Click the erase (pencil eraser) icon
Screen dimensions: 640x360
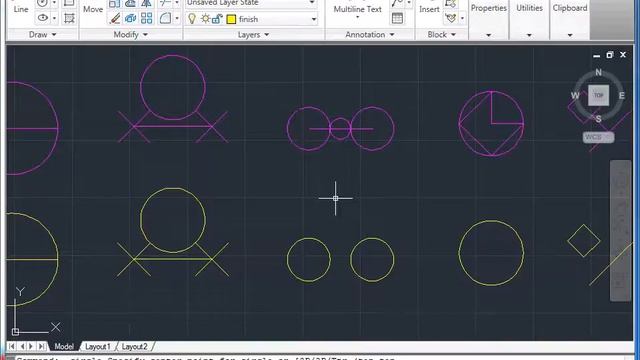click(115, 18)
